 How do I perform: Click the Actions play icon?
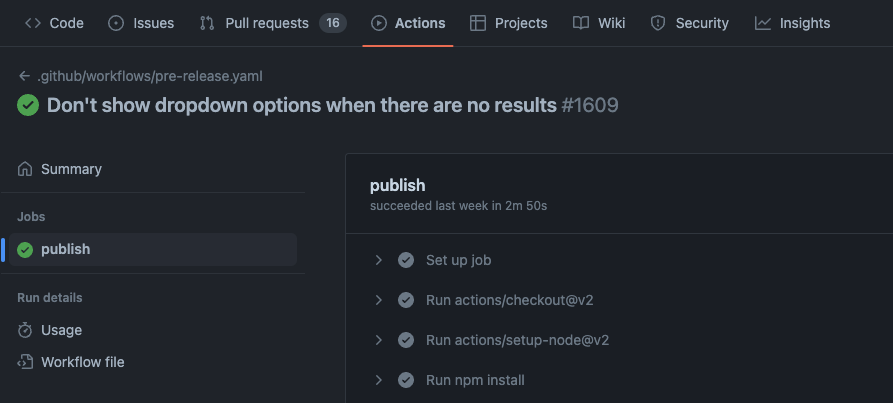pyautogui.click(x=379, y=23)
